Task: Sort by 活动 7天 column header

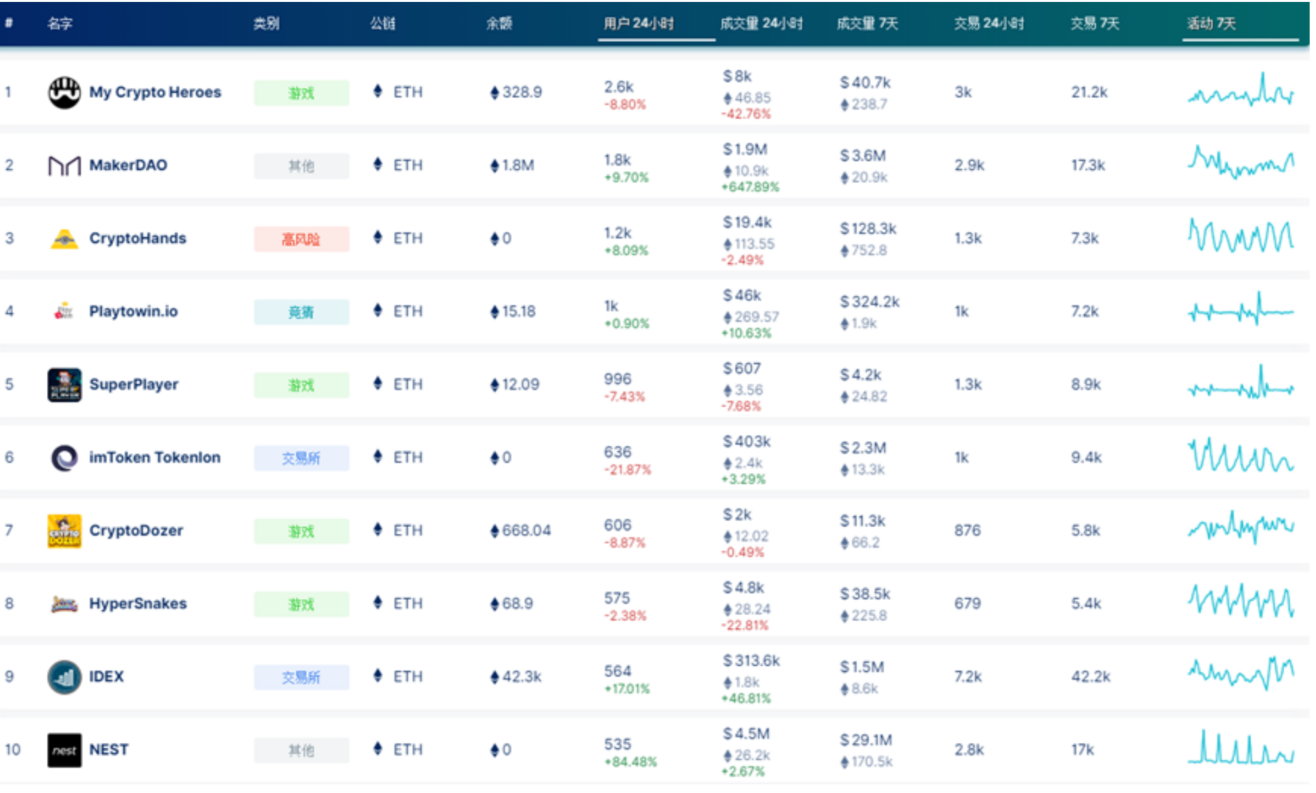Action: (1211, 23)
